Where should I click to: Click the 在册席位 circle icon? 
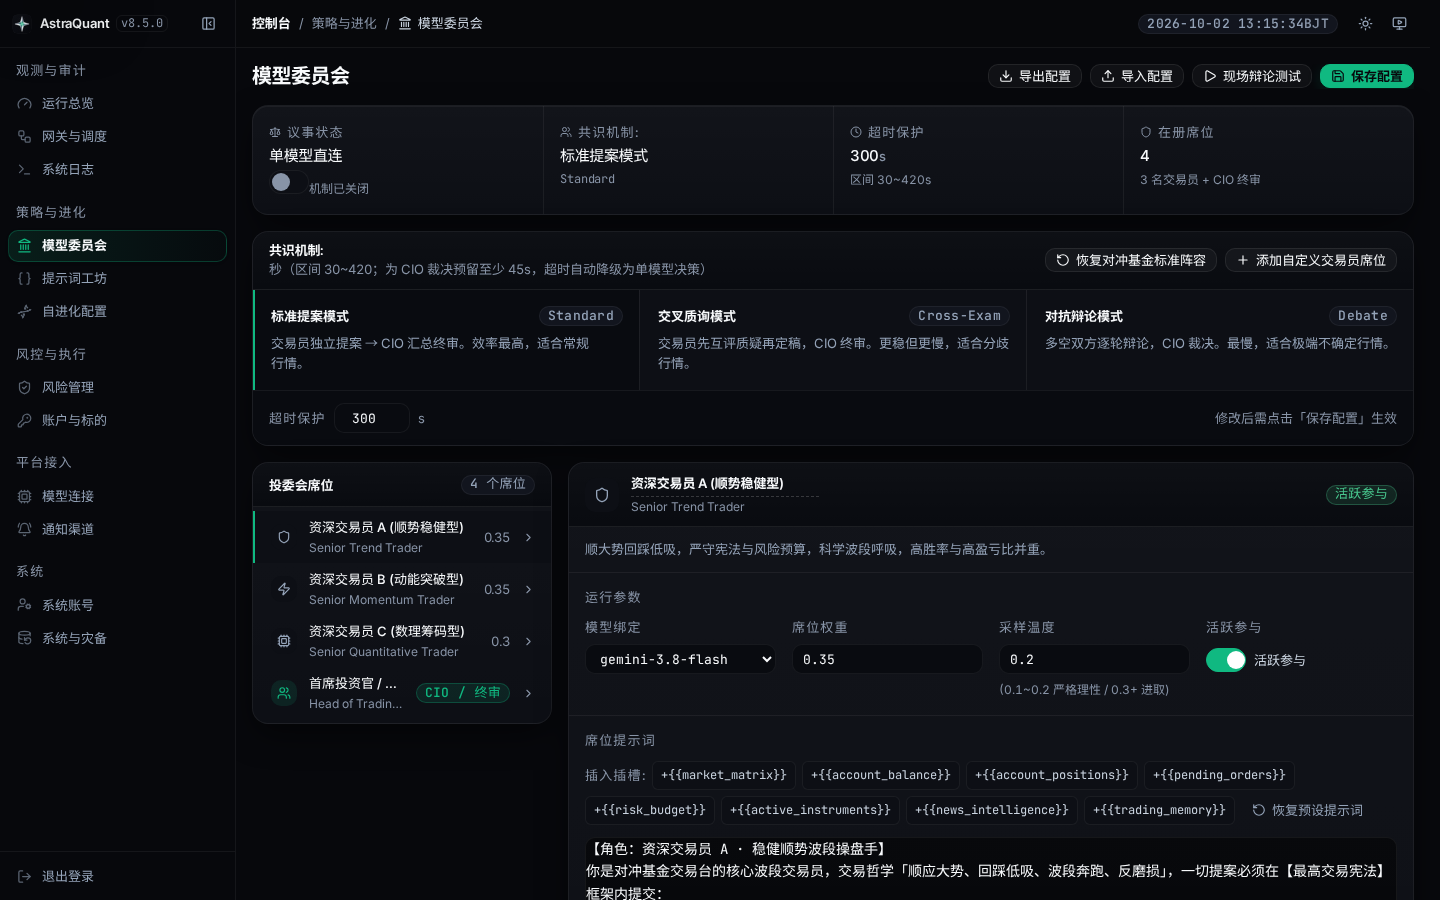[1146, 132]
